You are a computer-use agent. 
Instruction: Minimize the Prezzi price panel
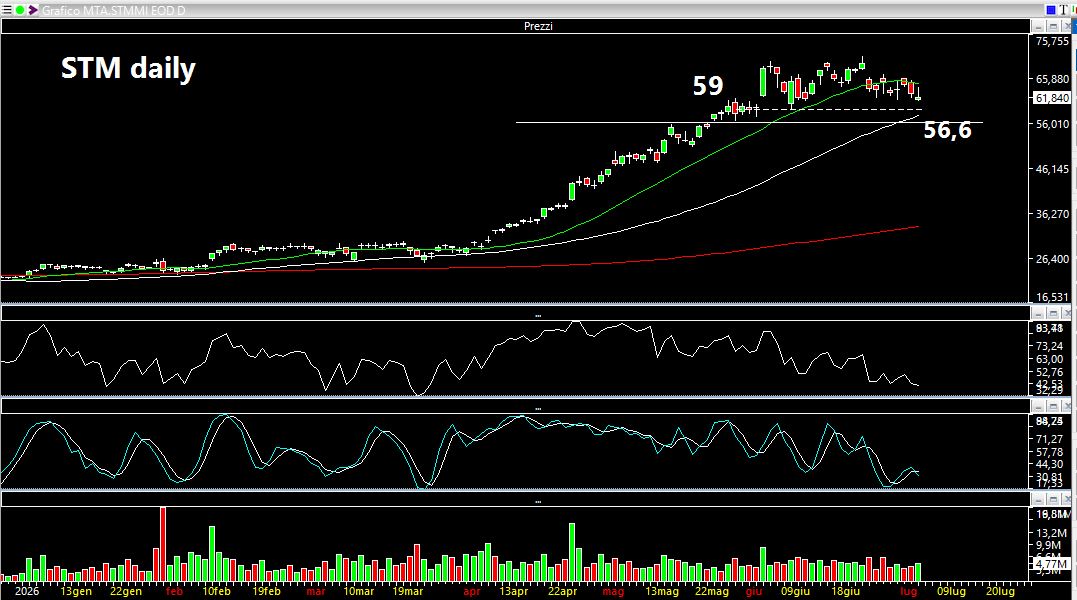[x=1039, y=26]
